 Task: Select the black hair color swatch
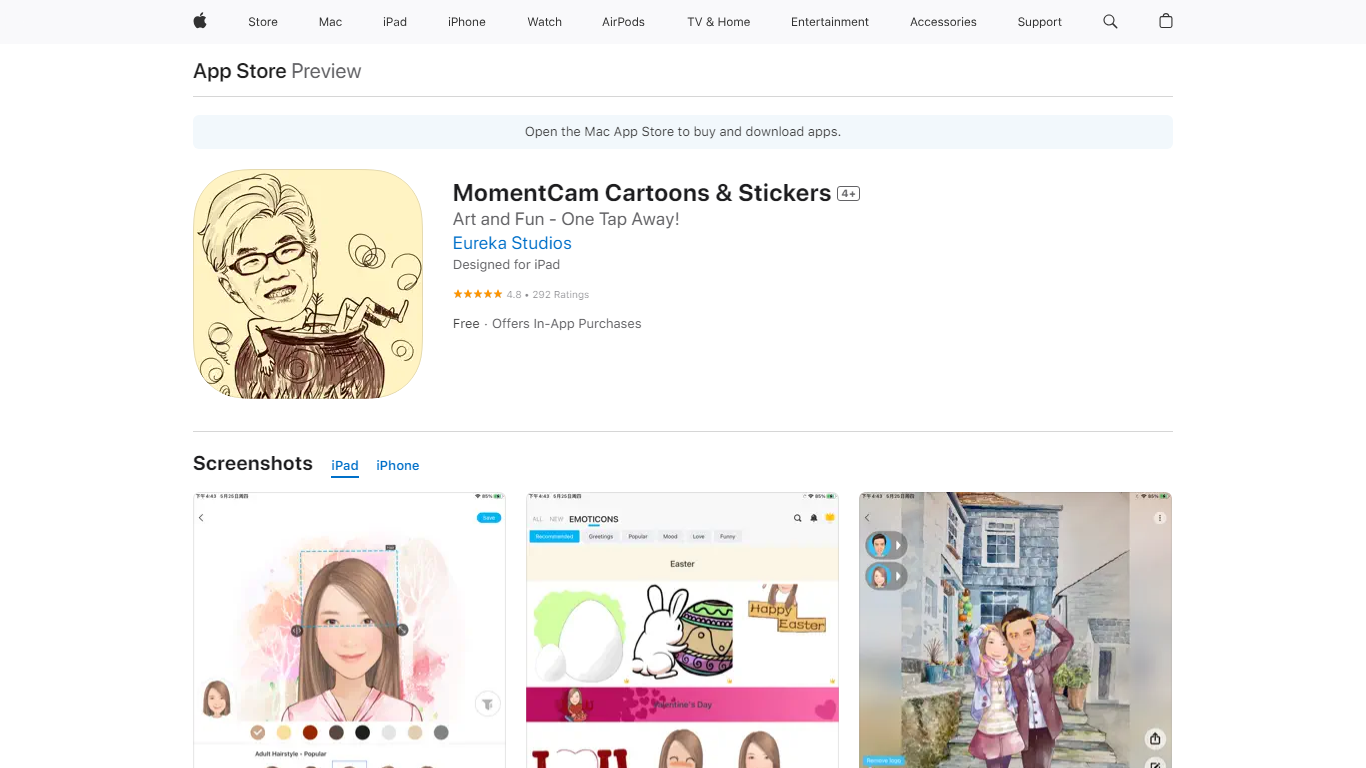(362, 732)
